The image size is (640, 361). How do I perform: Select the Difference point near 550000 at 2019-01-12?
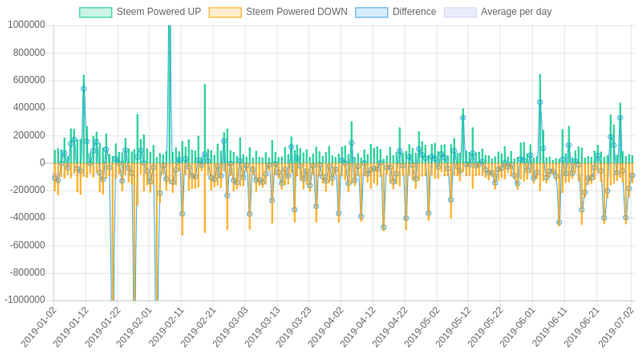tap(84, 89)
